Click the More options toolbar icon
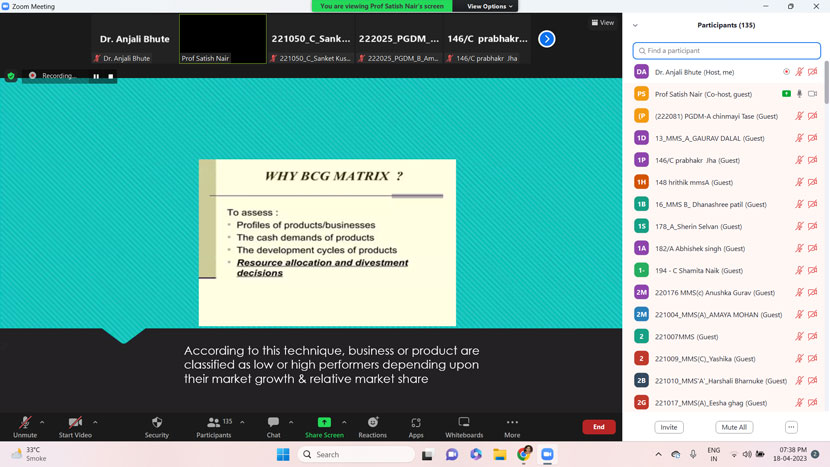Viewport: 830px width, 467px height. (512, 426)
